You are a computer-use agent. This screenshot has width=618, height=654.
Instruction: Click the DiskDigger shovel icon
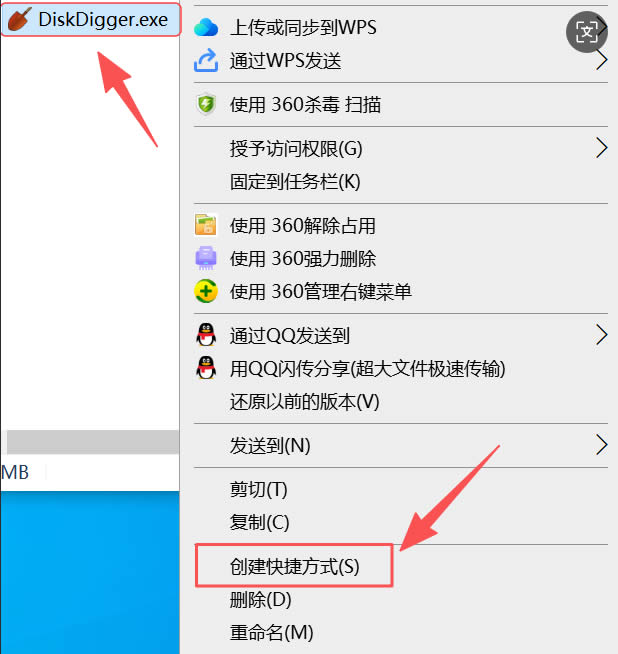19,19
